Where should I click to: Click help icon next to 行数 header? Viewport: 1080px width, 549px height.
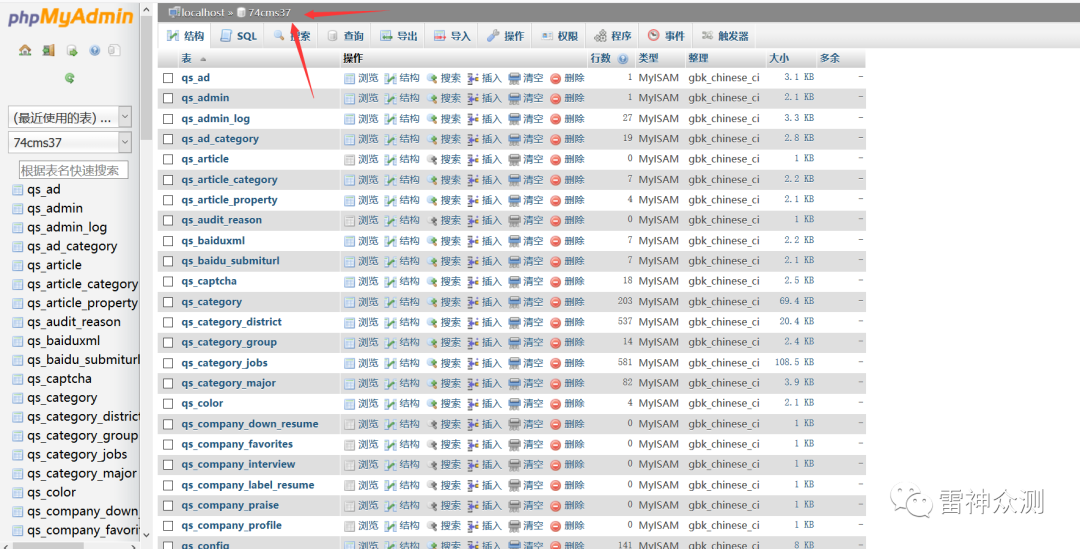(x=623, y=59)
